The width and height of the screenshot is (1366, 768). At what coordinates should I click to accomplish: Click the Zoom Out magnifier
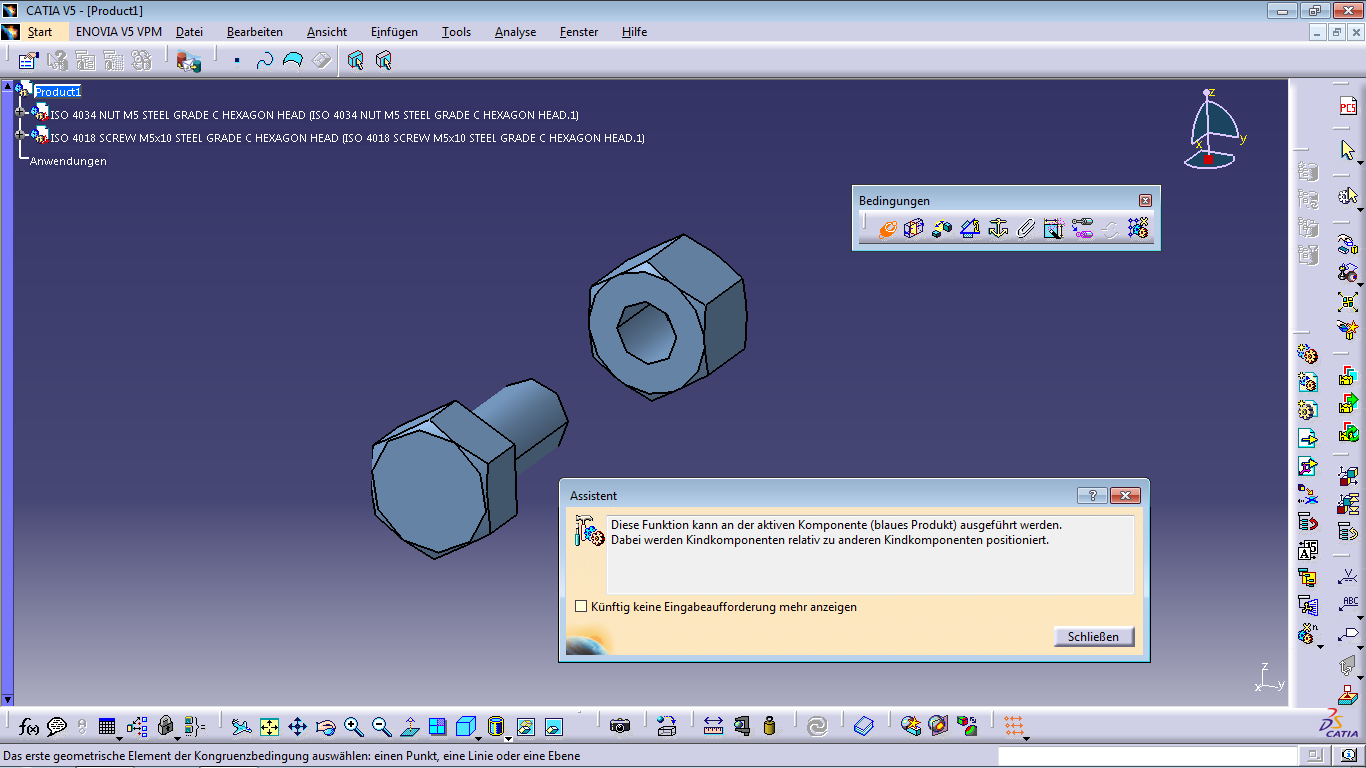coord(381,726)
